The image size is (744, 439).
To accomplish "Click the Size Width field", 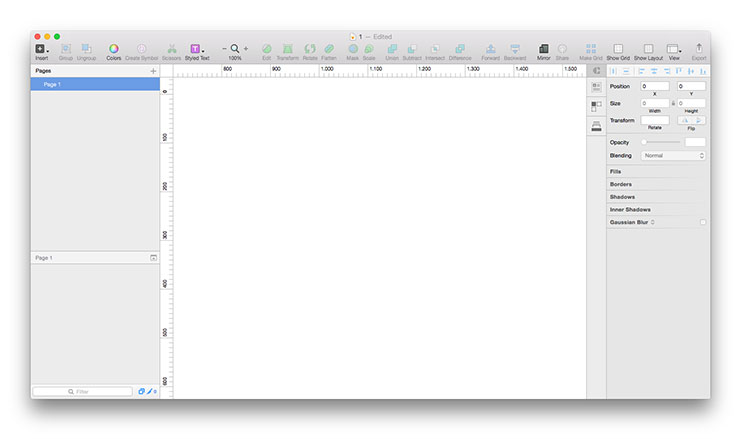I will point(655,103).
